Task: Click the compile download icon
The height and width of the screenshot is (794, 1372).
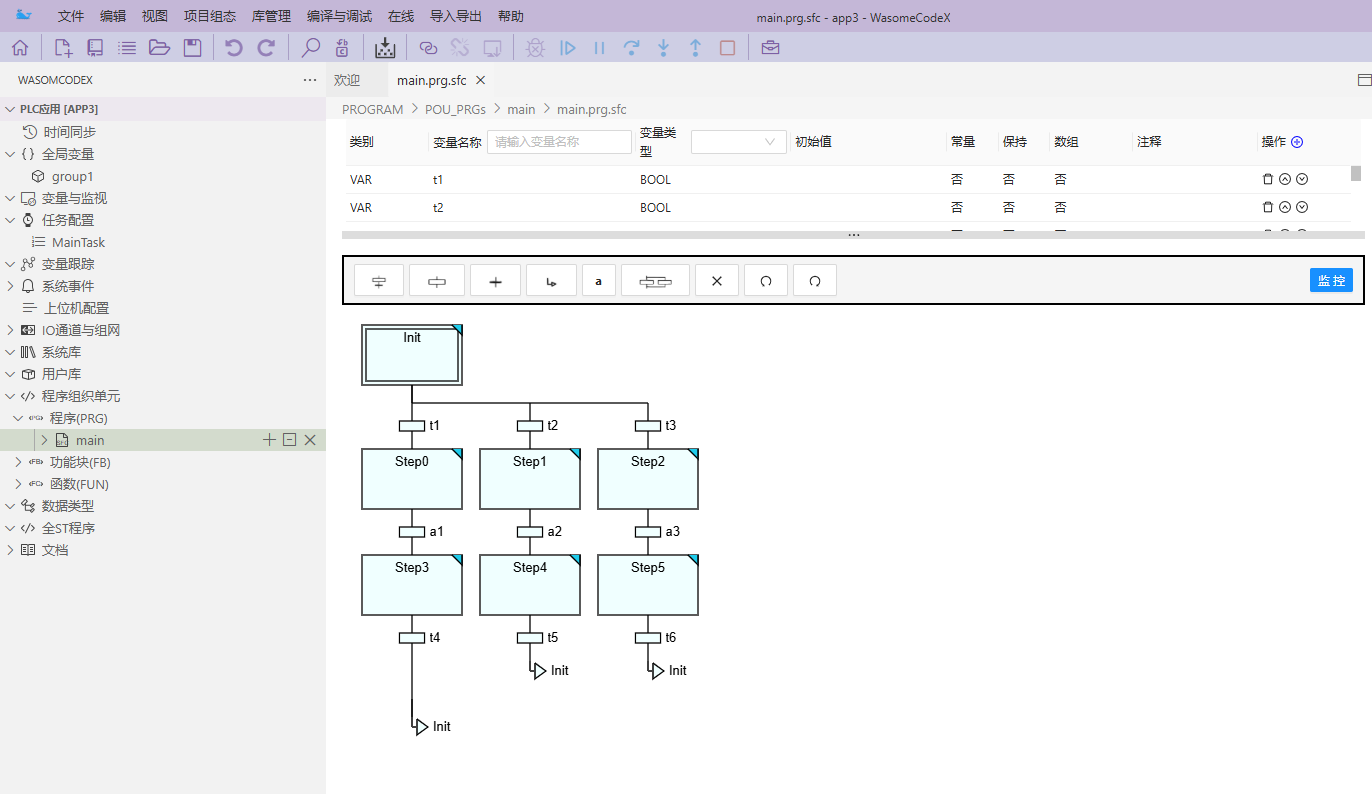Action: point(385,47)
